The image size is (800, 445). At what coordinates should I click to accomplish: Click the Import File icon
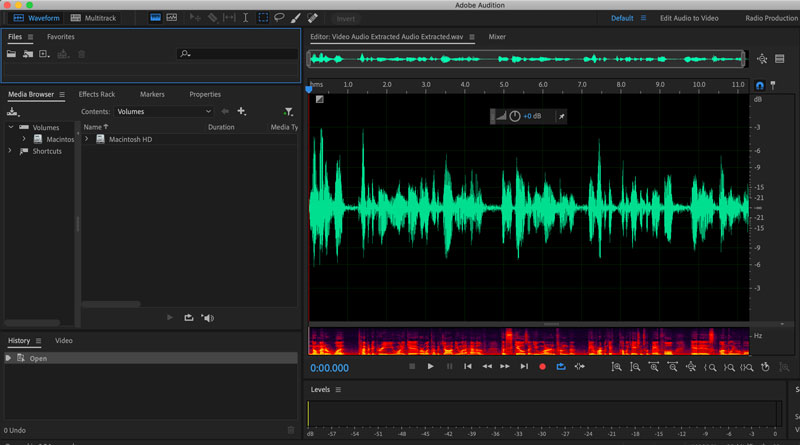click(28, 54)
